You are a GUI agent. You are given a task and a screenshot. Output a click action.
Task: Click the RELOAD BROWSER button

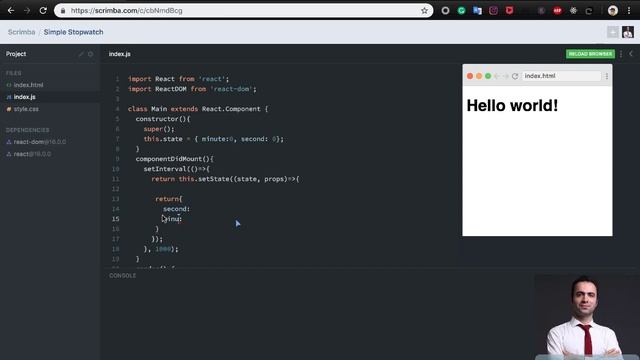(590, 54)
